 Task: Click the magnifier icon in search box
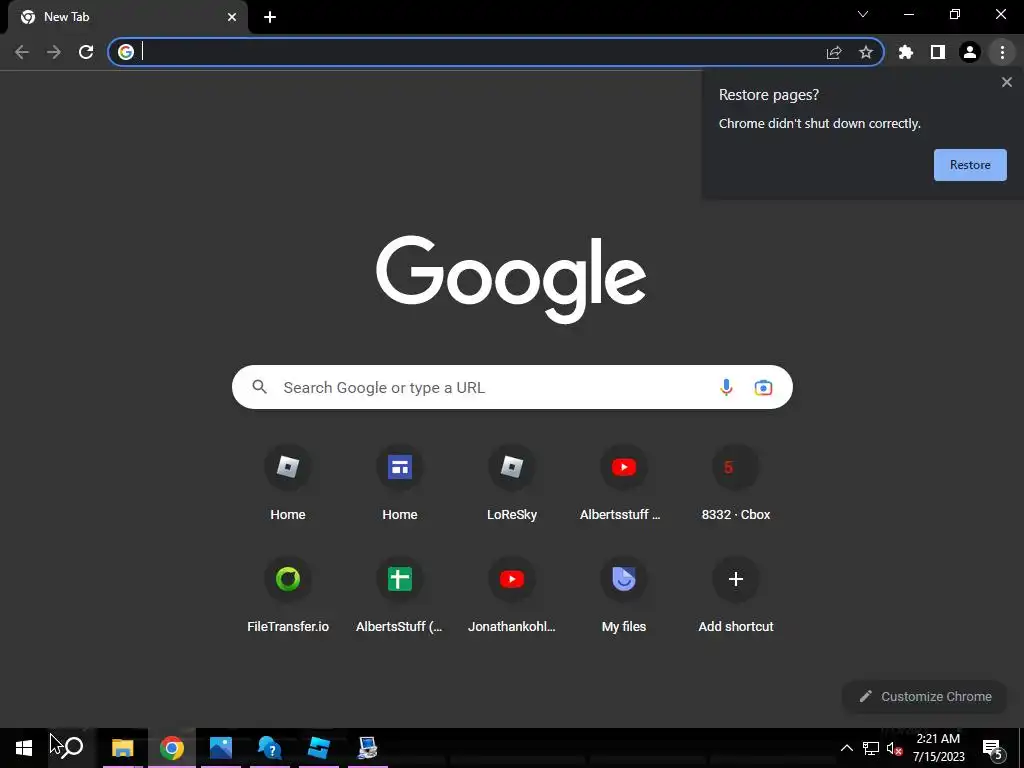[x=259, y=387]
